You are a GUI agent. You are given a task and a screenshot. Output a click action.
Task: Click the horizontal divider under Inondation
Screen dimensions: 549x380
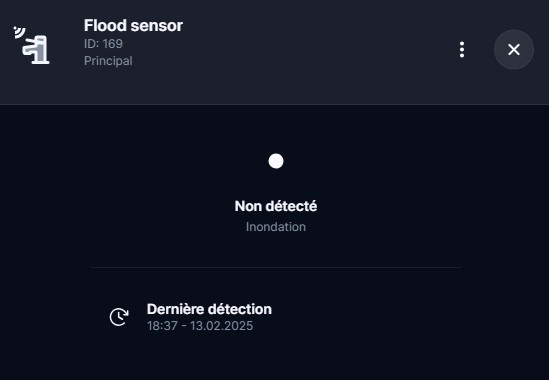tap(276, 268)
